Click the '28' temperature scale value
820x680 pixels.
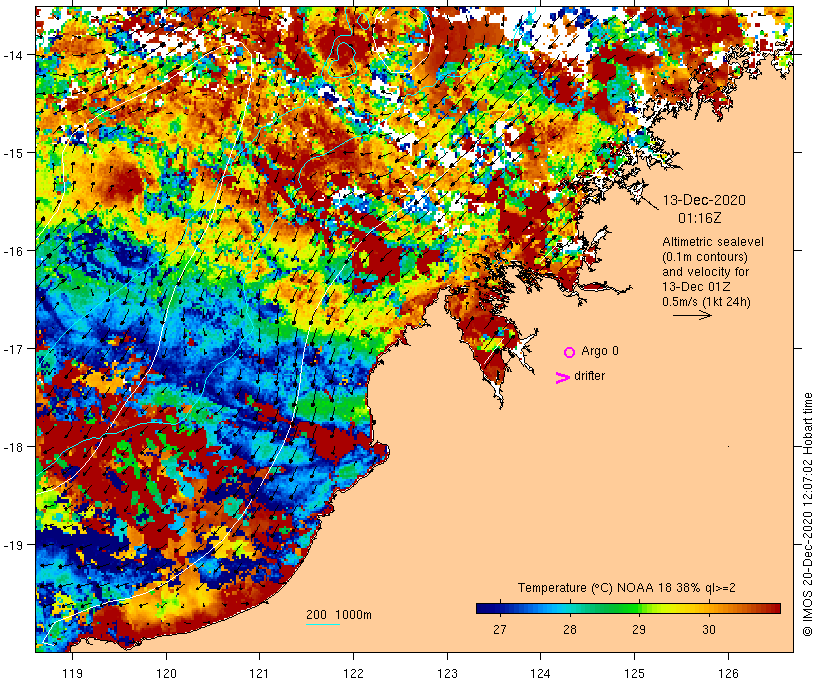[x=570, y=629]
